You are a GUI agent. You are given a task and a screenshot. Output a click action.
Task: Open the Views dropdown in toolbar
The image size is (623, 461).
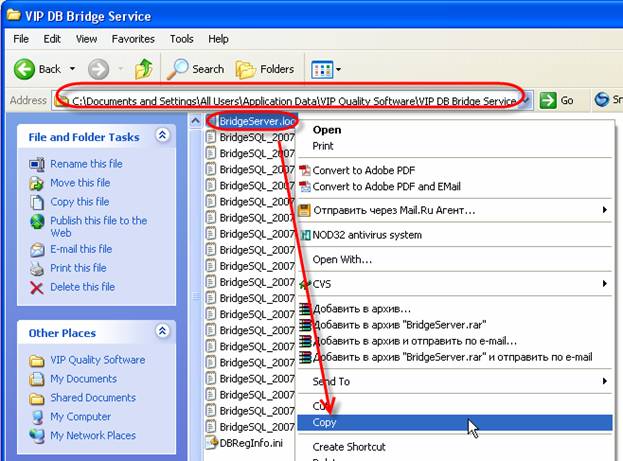pyautogui.click(x=326, y=69)
